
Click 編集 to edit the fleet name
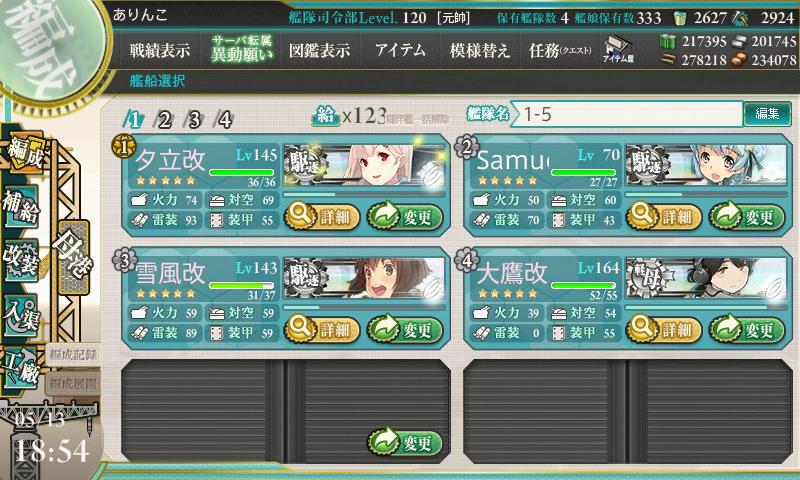point(767,113)
